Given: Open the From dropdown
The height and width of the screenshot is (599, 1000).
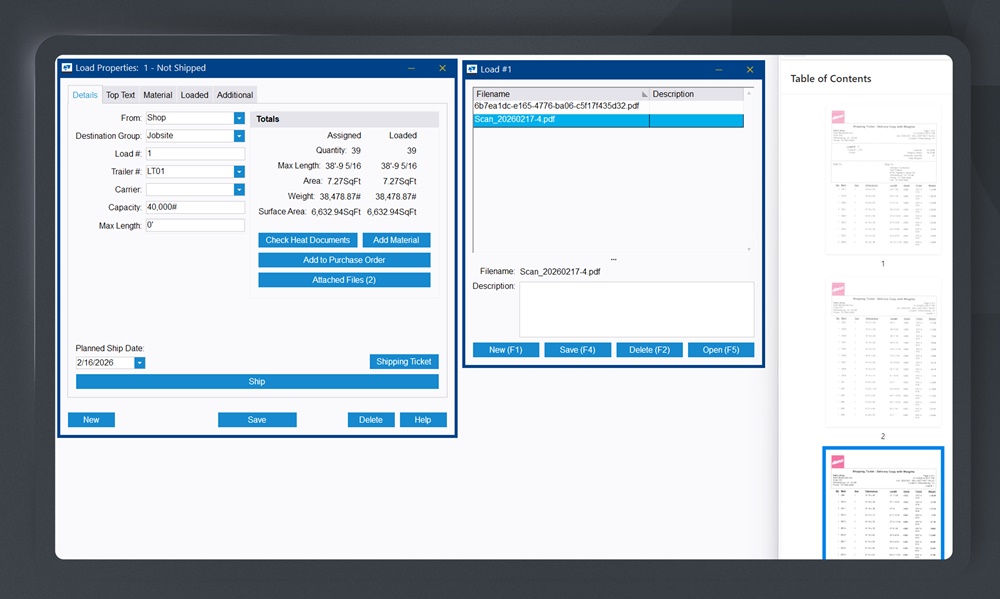Looking at the screenshot, I should (239, 118).
